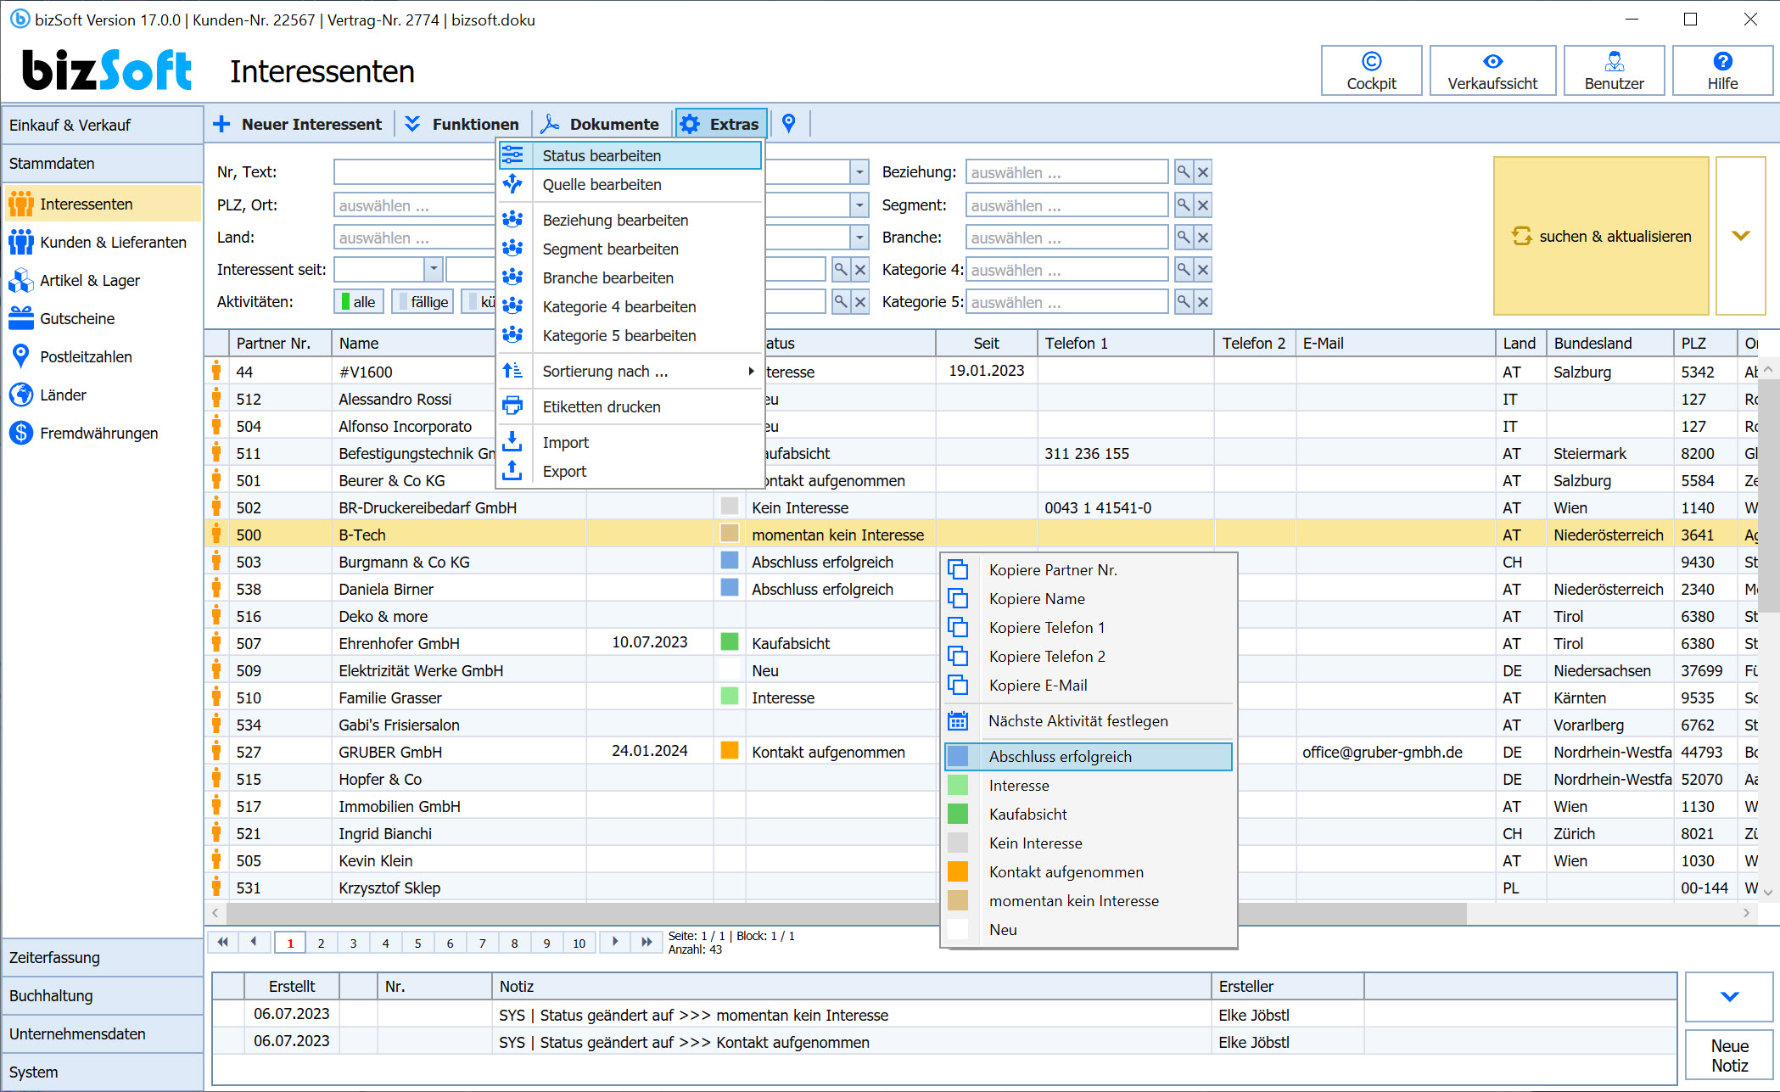Sort table by 'Bundesland' column header

coord(1609,343)
